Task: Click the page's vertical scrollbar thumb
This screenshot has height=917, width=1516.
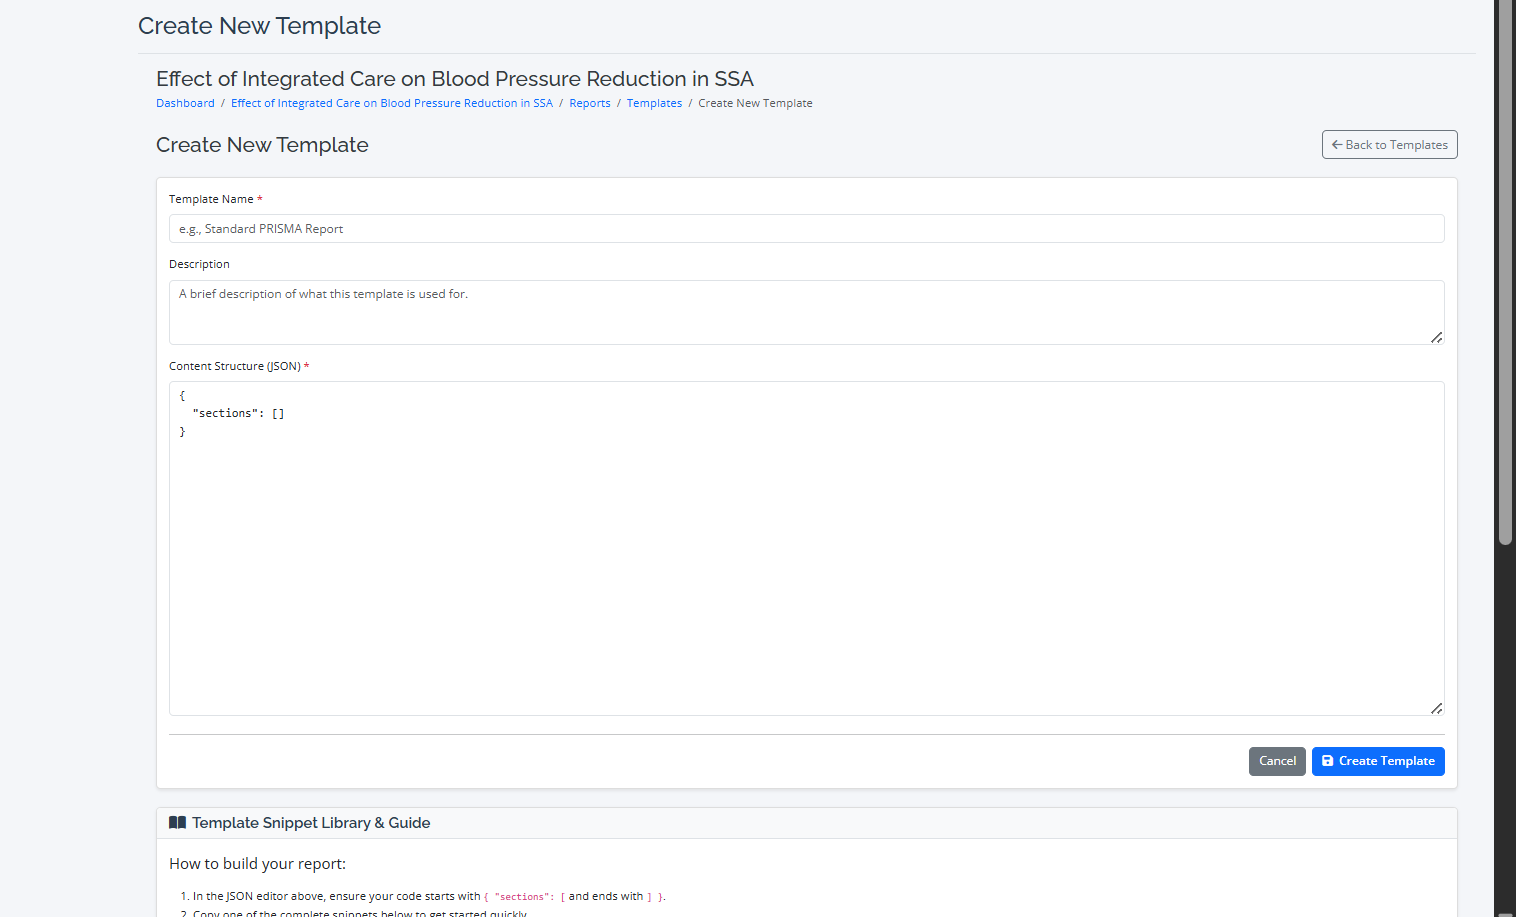Action: (1505, 270)
